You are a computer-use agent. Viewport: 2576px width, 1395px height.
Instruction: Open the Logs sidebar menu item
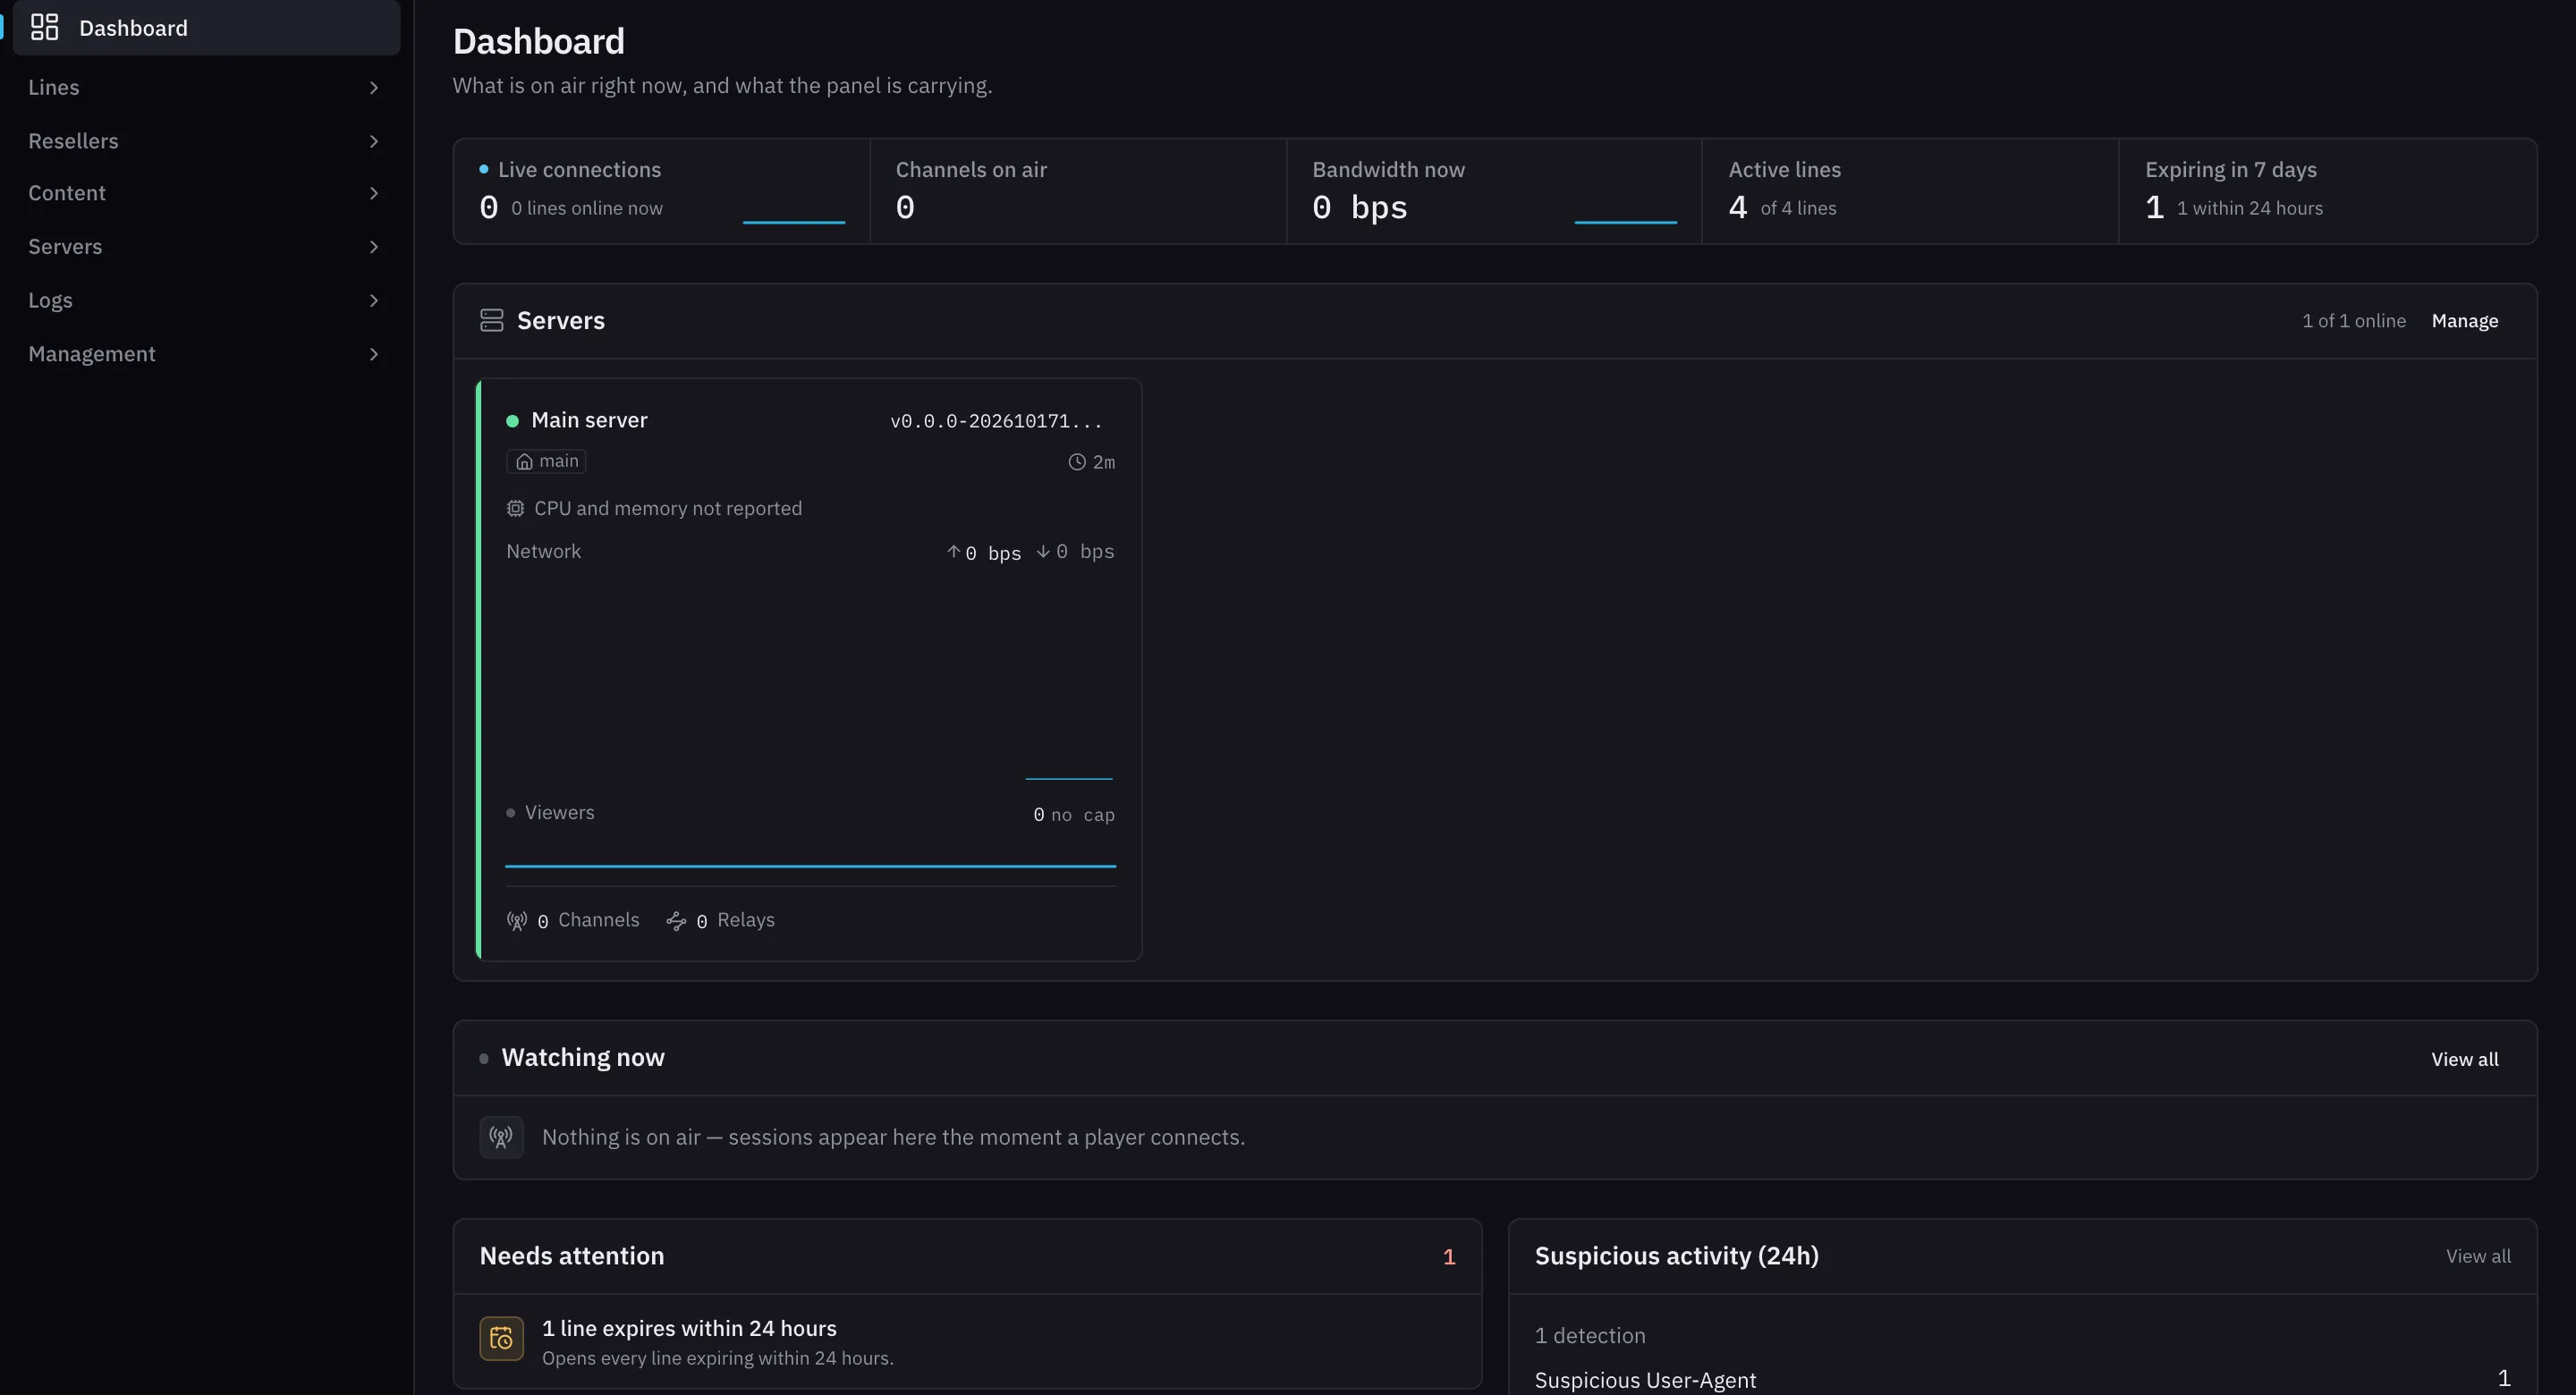(x=206, y=300)
